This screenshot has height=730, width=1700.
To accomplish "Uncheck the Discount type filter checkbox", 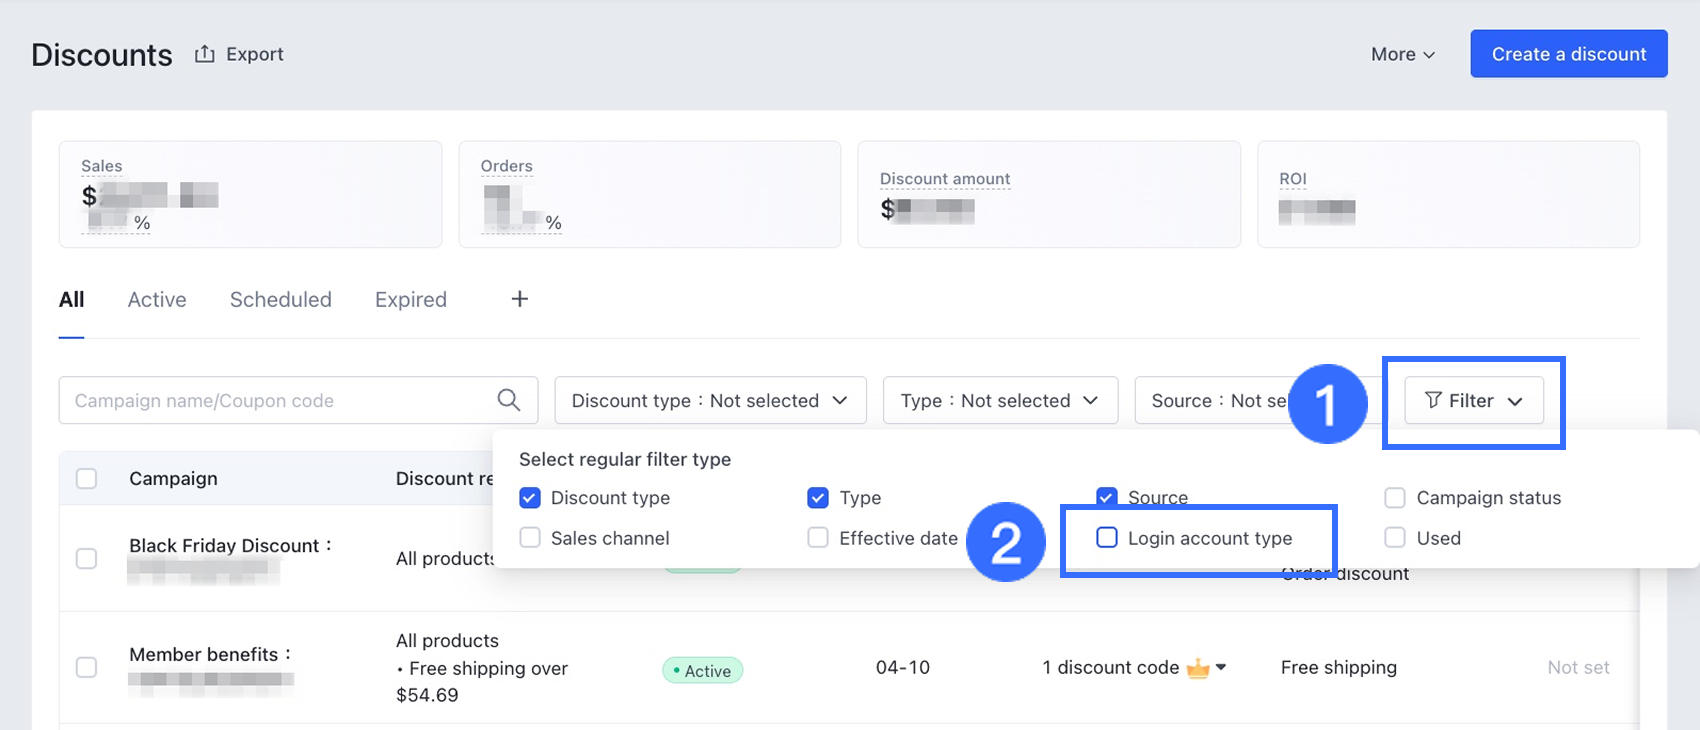I will [x=530, y=498].
